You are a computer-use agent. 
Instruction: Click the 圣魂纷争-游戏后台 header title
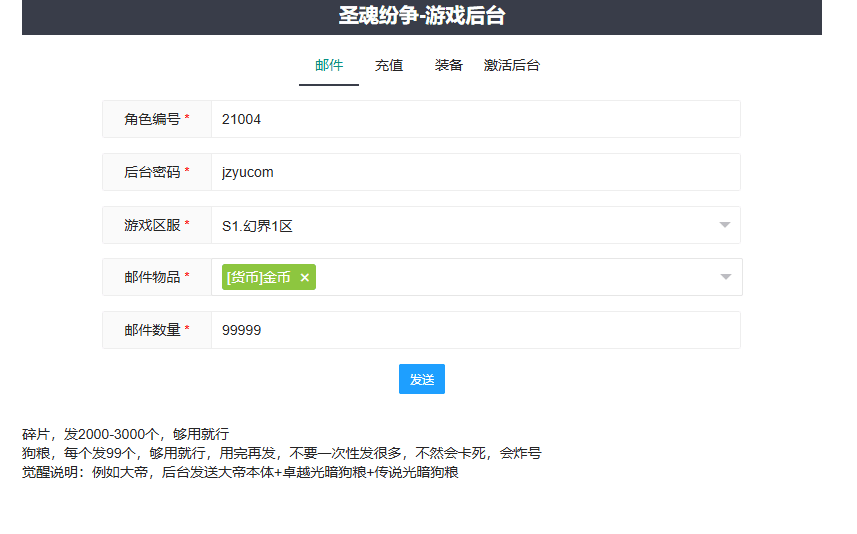421,16
